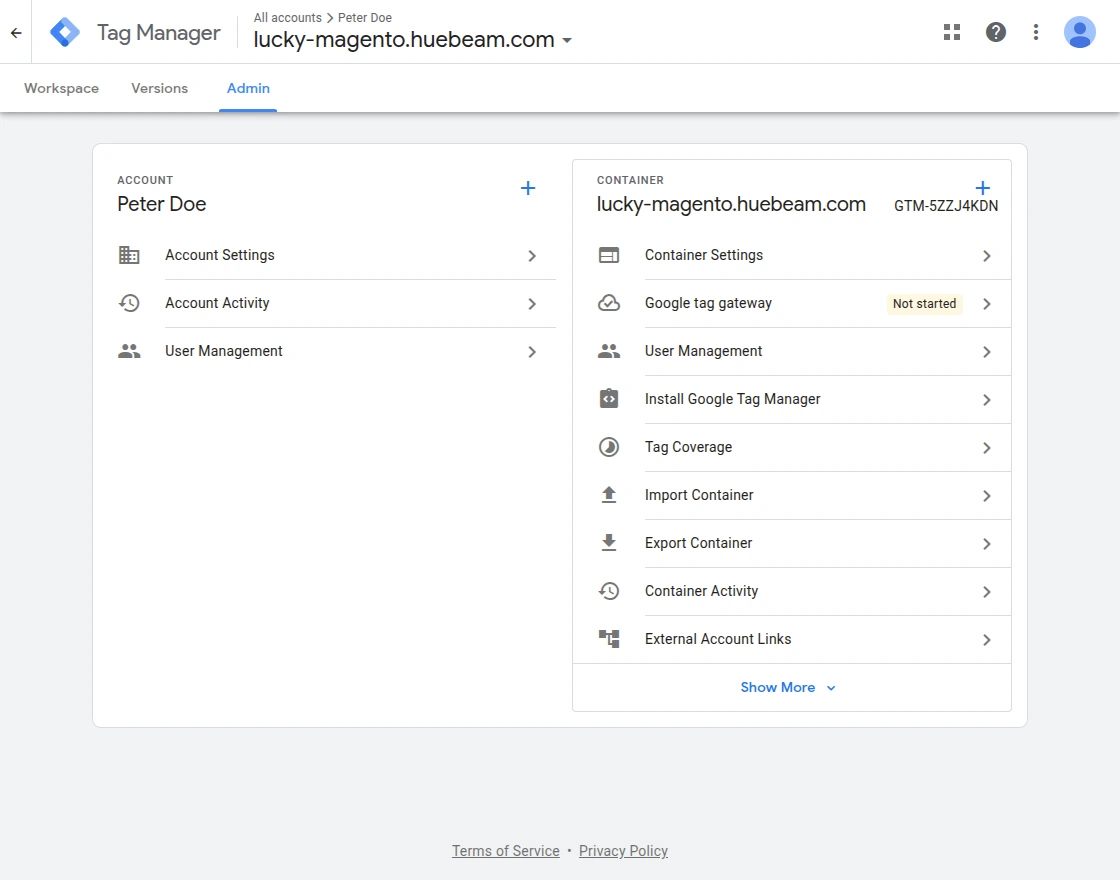Open Account Settings
Image resolution: width=1120 pixels, height=880 pixels.
336,255
